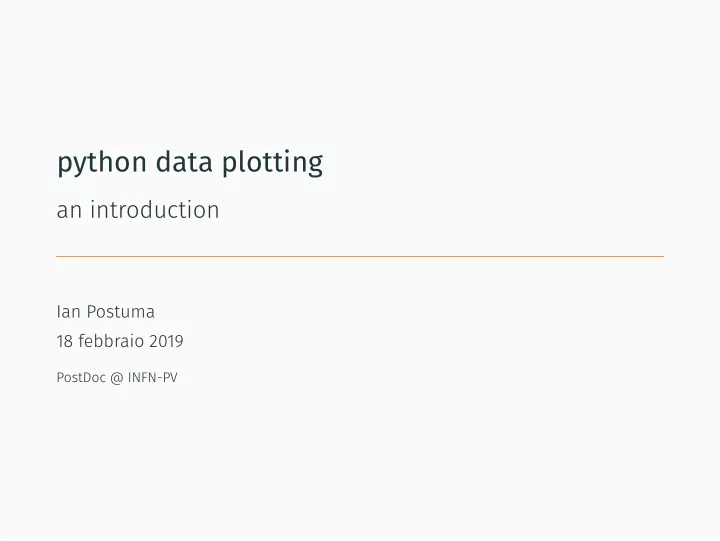The image size is (720, 541).
Task: Click the "PostDoc" affiliation word
Action: click(81, 378)
